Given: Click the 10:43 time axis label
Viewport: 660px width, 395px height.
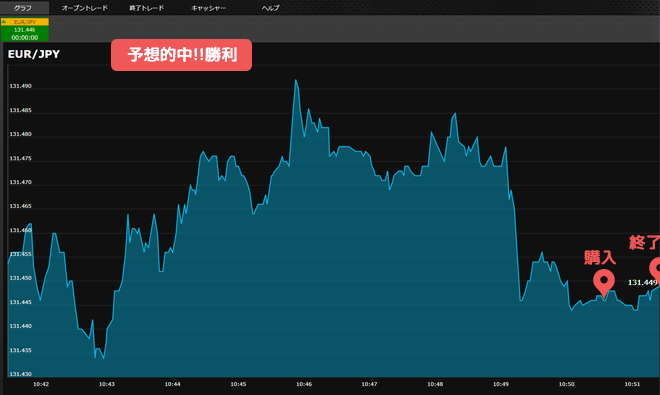Looking at the screenshot, I should (106, 384).
